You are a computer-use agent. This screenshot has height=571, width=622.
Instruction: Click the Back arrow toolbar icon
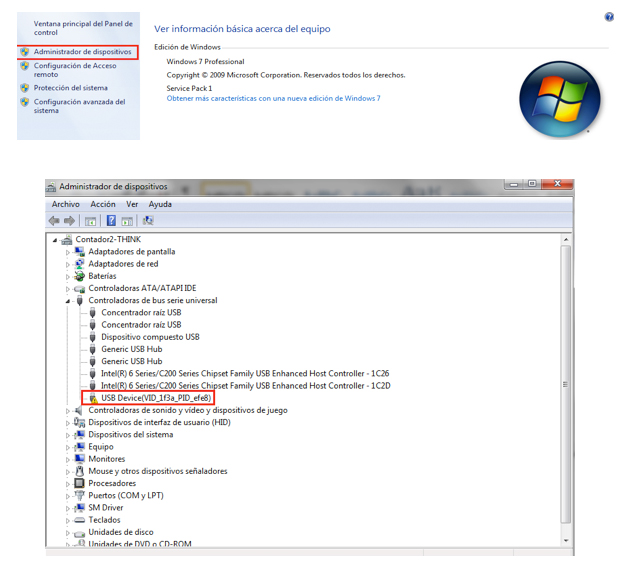(54, 221)
